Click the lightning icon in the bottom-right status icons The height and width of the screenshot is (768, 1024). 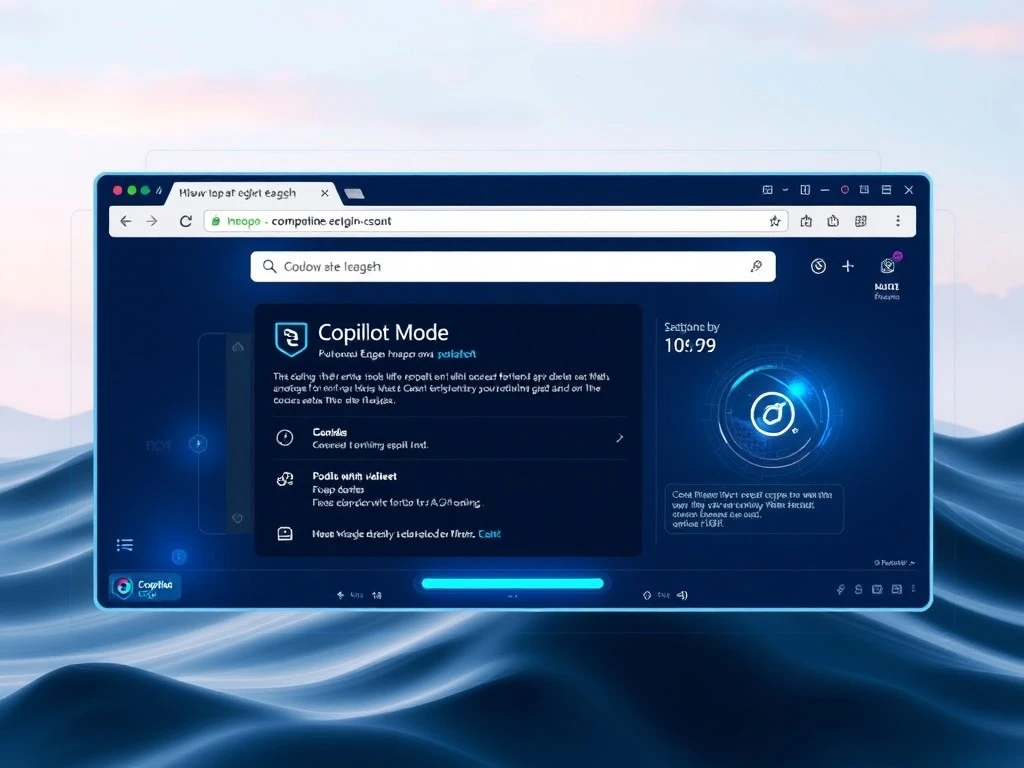(840, 589)
